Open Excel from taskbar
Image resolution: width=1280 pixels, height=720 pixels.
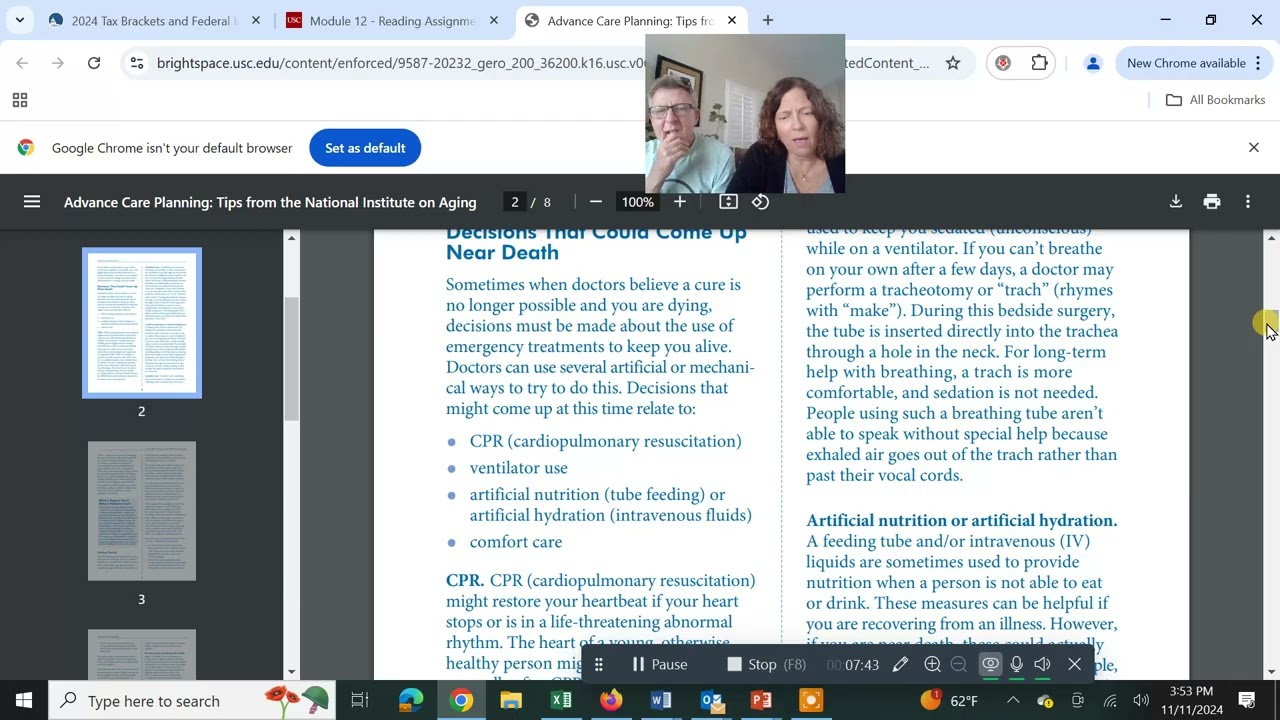(561, 700)
